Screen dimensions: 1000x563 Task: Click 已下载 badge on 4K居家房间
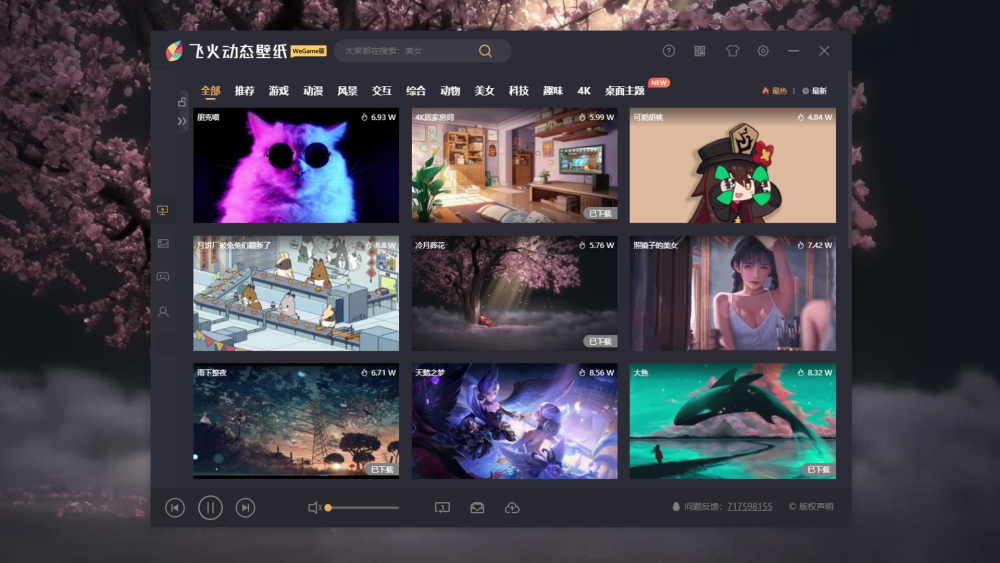point(600,214)
